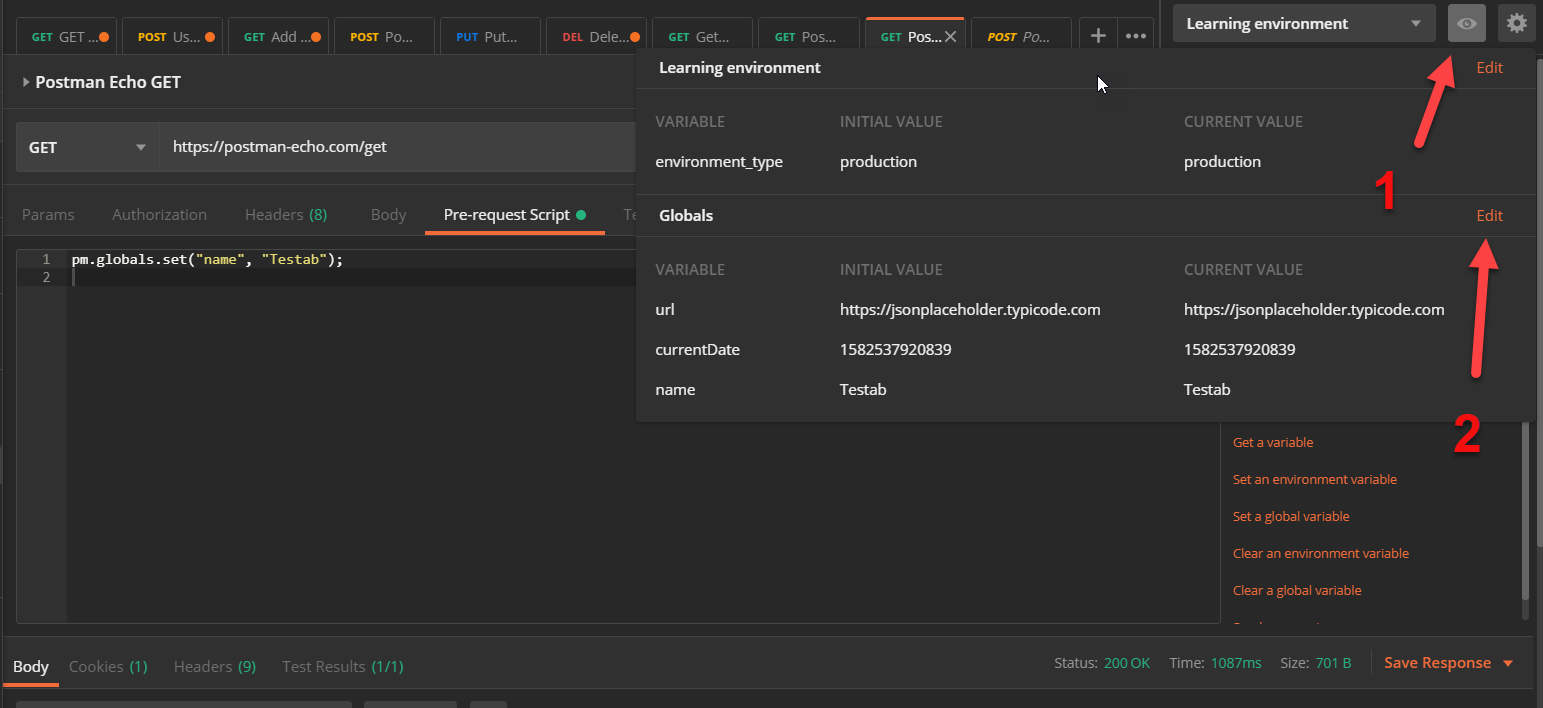Switch to the GET Get... request tab
The height and width of the screenshot is (708, 1543).
[x=702, y=37]
